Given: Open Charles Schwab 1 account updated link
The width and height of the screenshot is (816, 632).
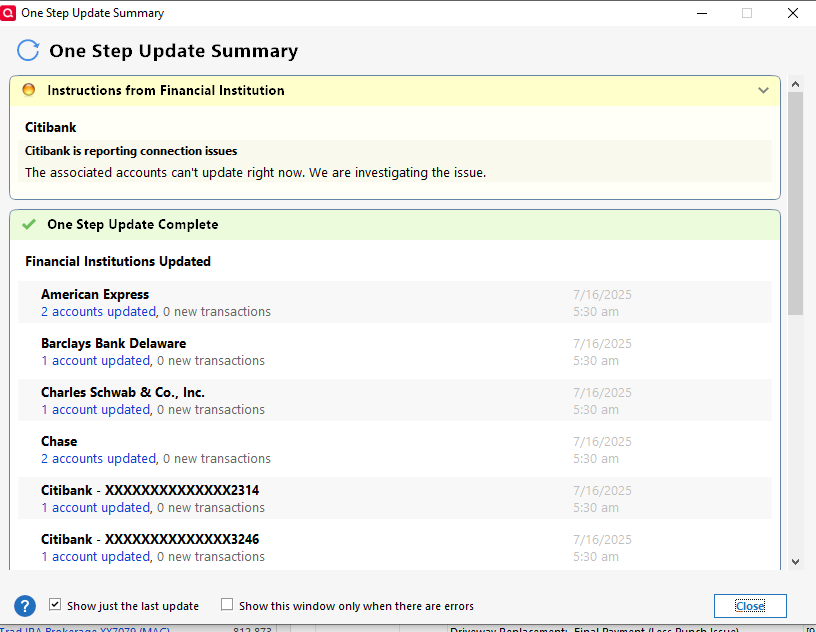Looking at the screenshot, I should (x=96, y=409).
